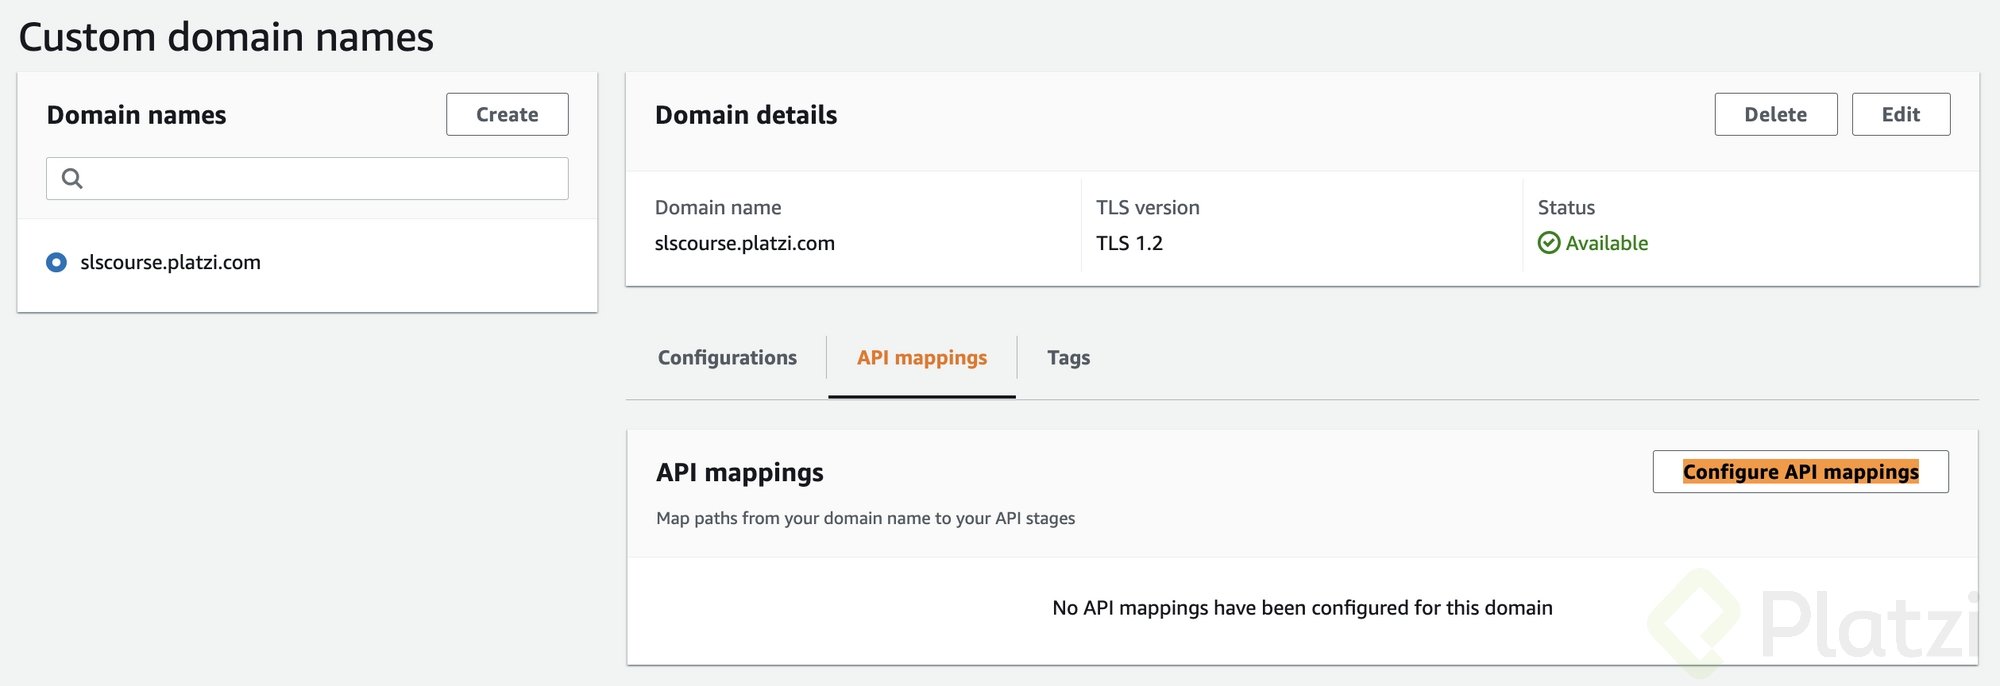The height and width of the screenshot is (686, 2000).
Task: Edit the domain details
Action: pos(1900,114)
